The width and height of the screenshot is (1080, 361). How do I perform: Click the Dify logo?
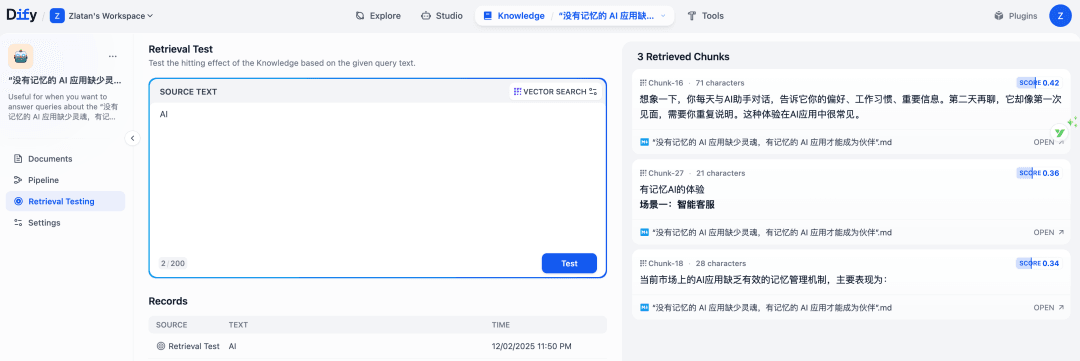21,15
